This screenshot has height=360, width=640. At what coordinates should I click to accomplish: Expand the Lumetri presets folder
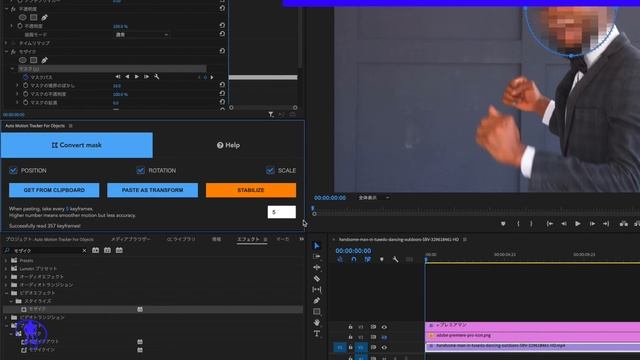[x=6, y=269]
